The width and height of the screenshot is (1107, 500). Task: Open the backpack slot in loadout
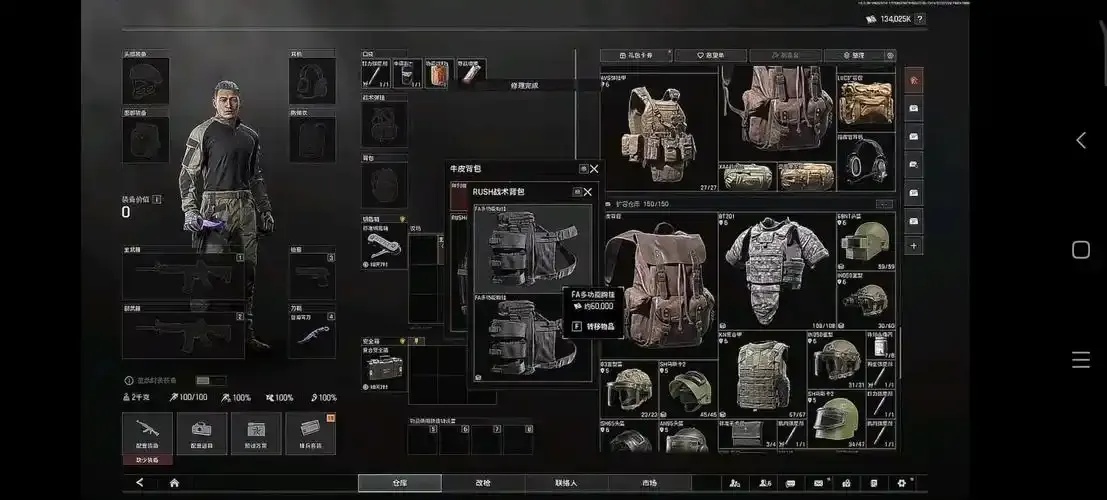[x=384, y=185]
